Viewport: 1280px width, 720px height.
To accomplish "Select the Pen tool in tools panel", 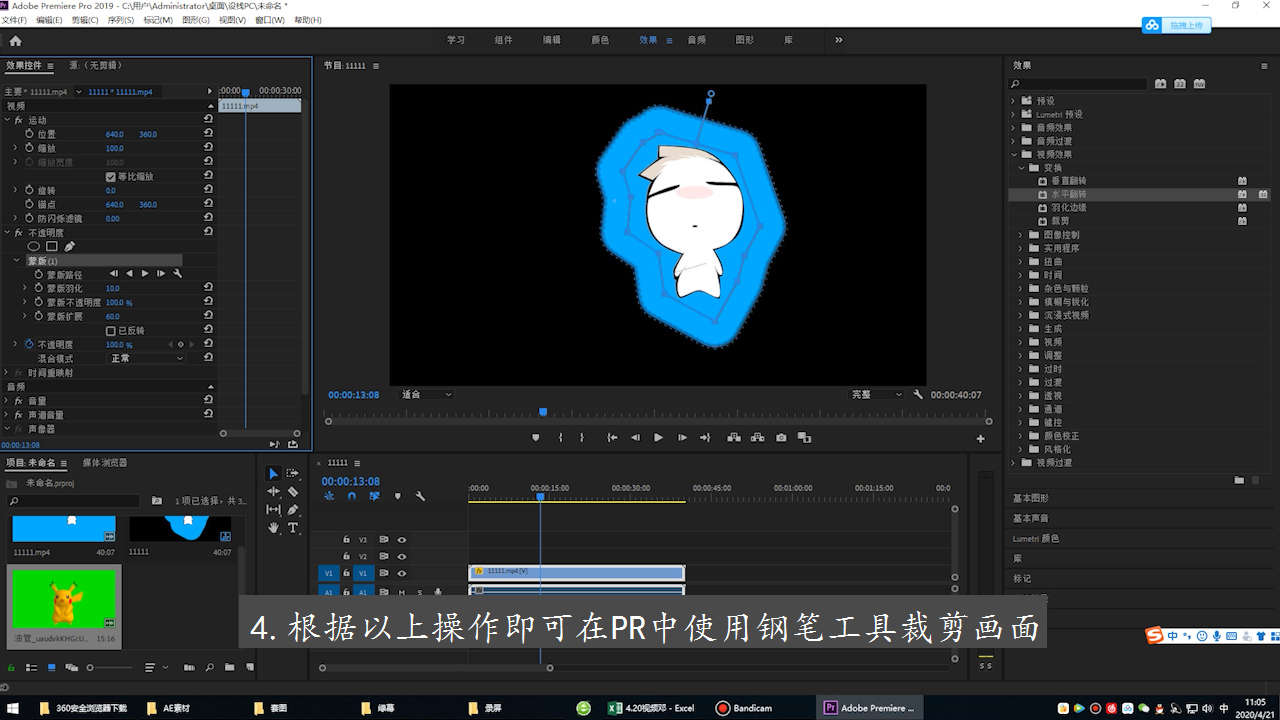I will [x=293, y=509].
